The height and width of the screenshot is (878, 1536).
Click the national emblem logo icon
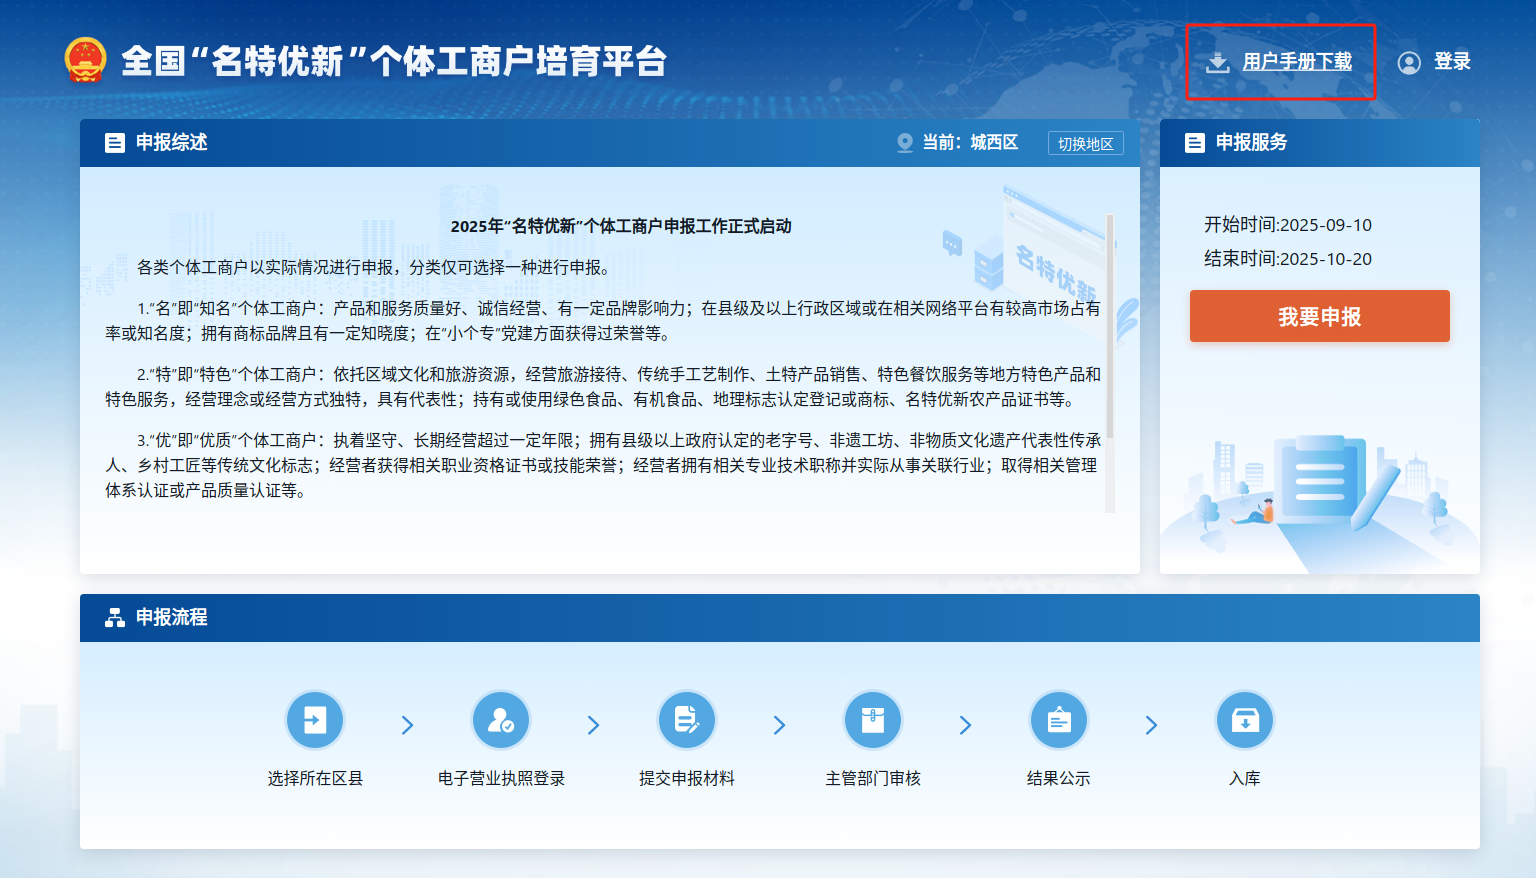pos(85,60)
